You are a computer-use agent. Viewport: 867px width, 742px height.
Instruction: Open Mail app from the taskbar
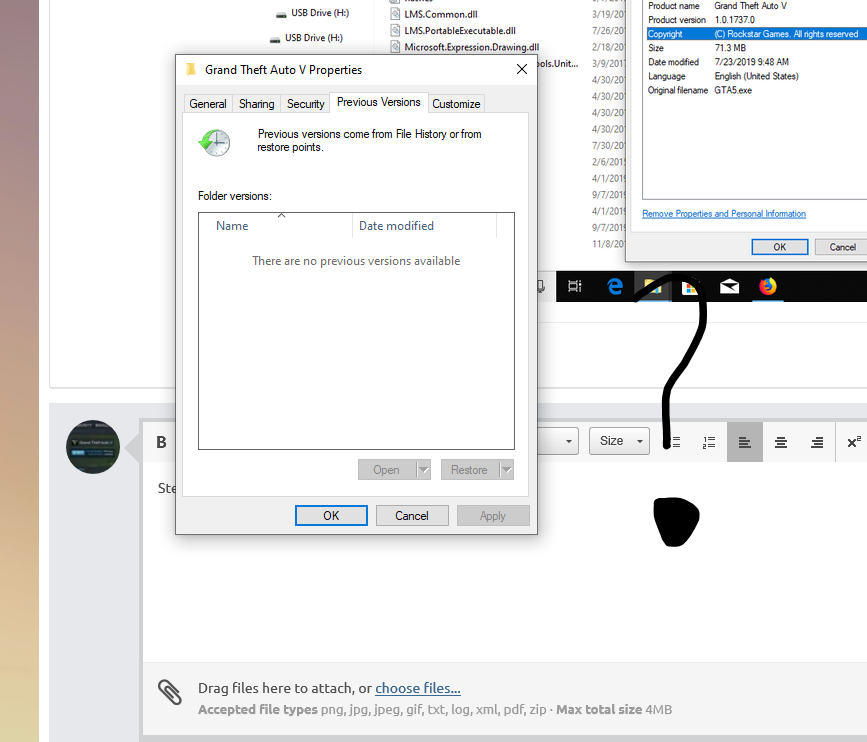pyautogui.click(x=729, y=286)
